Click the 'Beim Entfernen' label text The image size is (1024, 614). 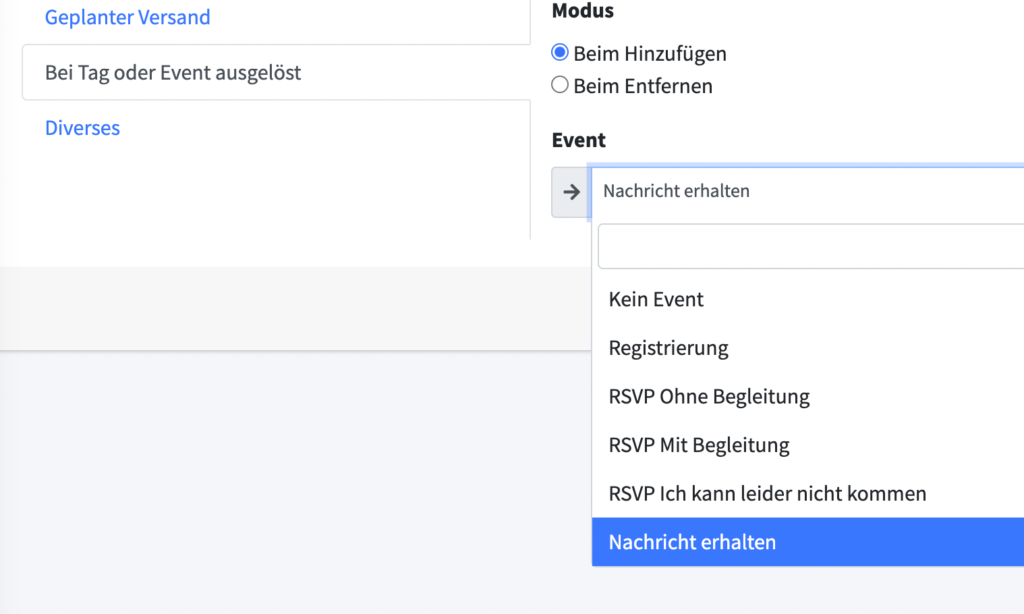(643, 86)
